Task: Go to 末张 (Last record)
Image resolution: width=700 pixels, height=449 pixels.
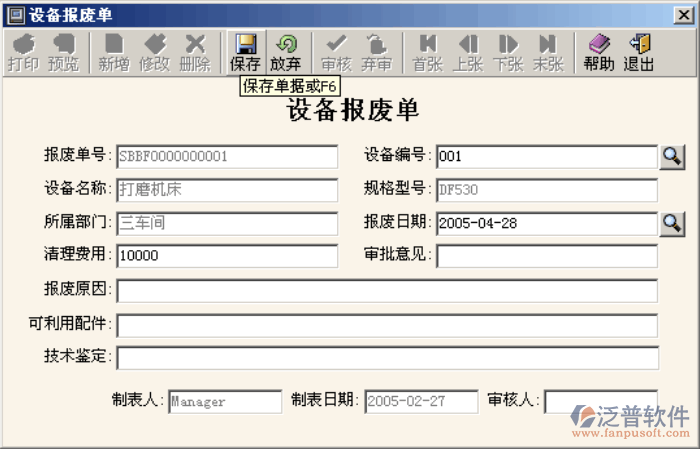Action: (x=548, y=52)
